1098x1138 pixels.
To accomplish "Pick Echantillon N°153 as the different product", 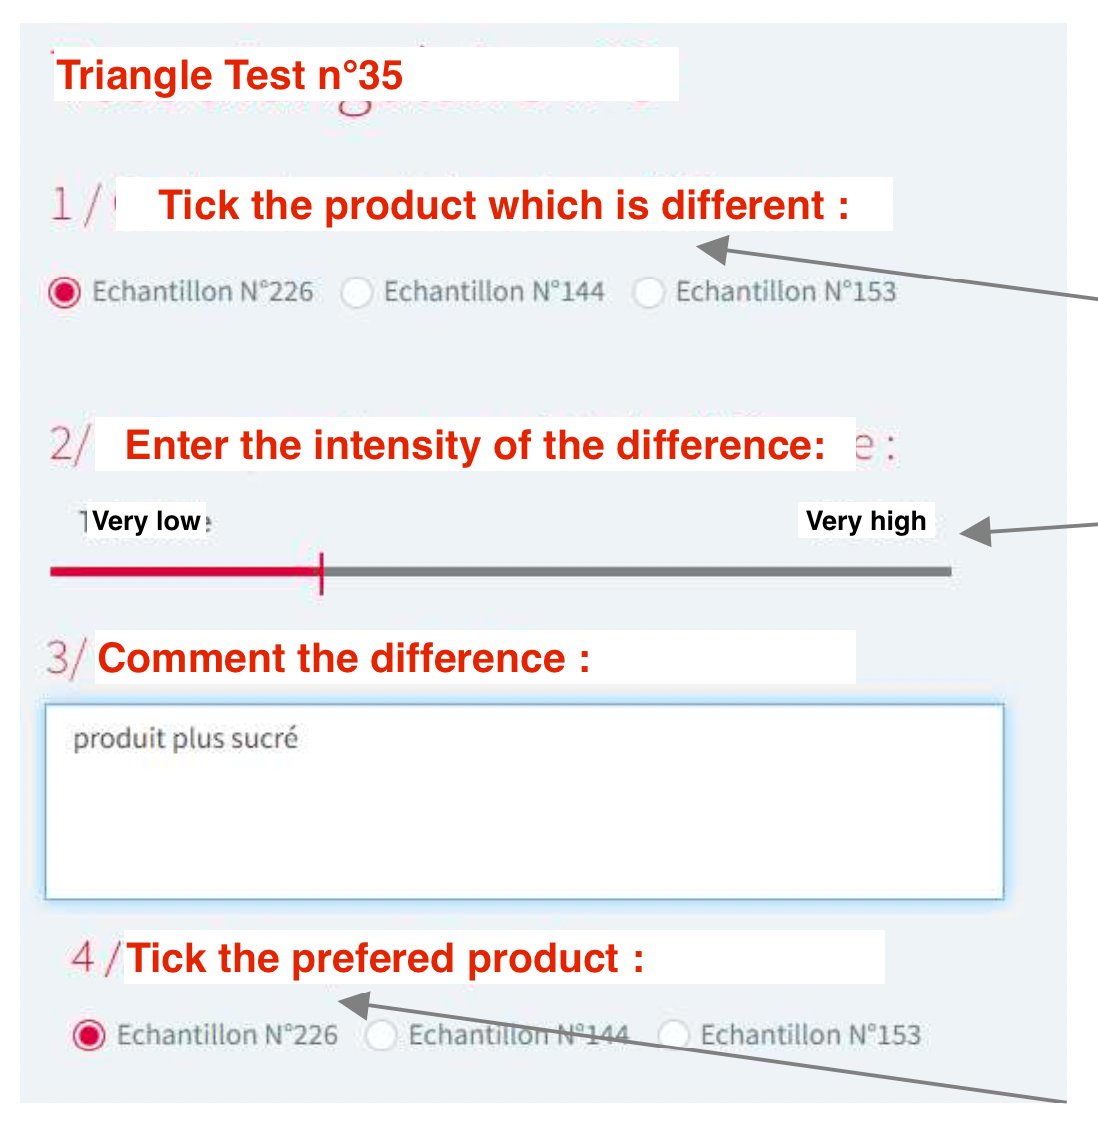I will (649, 293).
